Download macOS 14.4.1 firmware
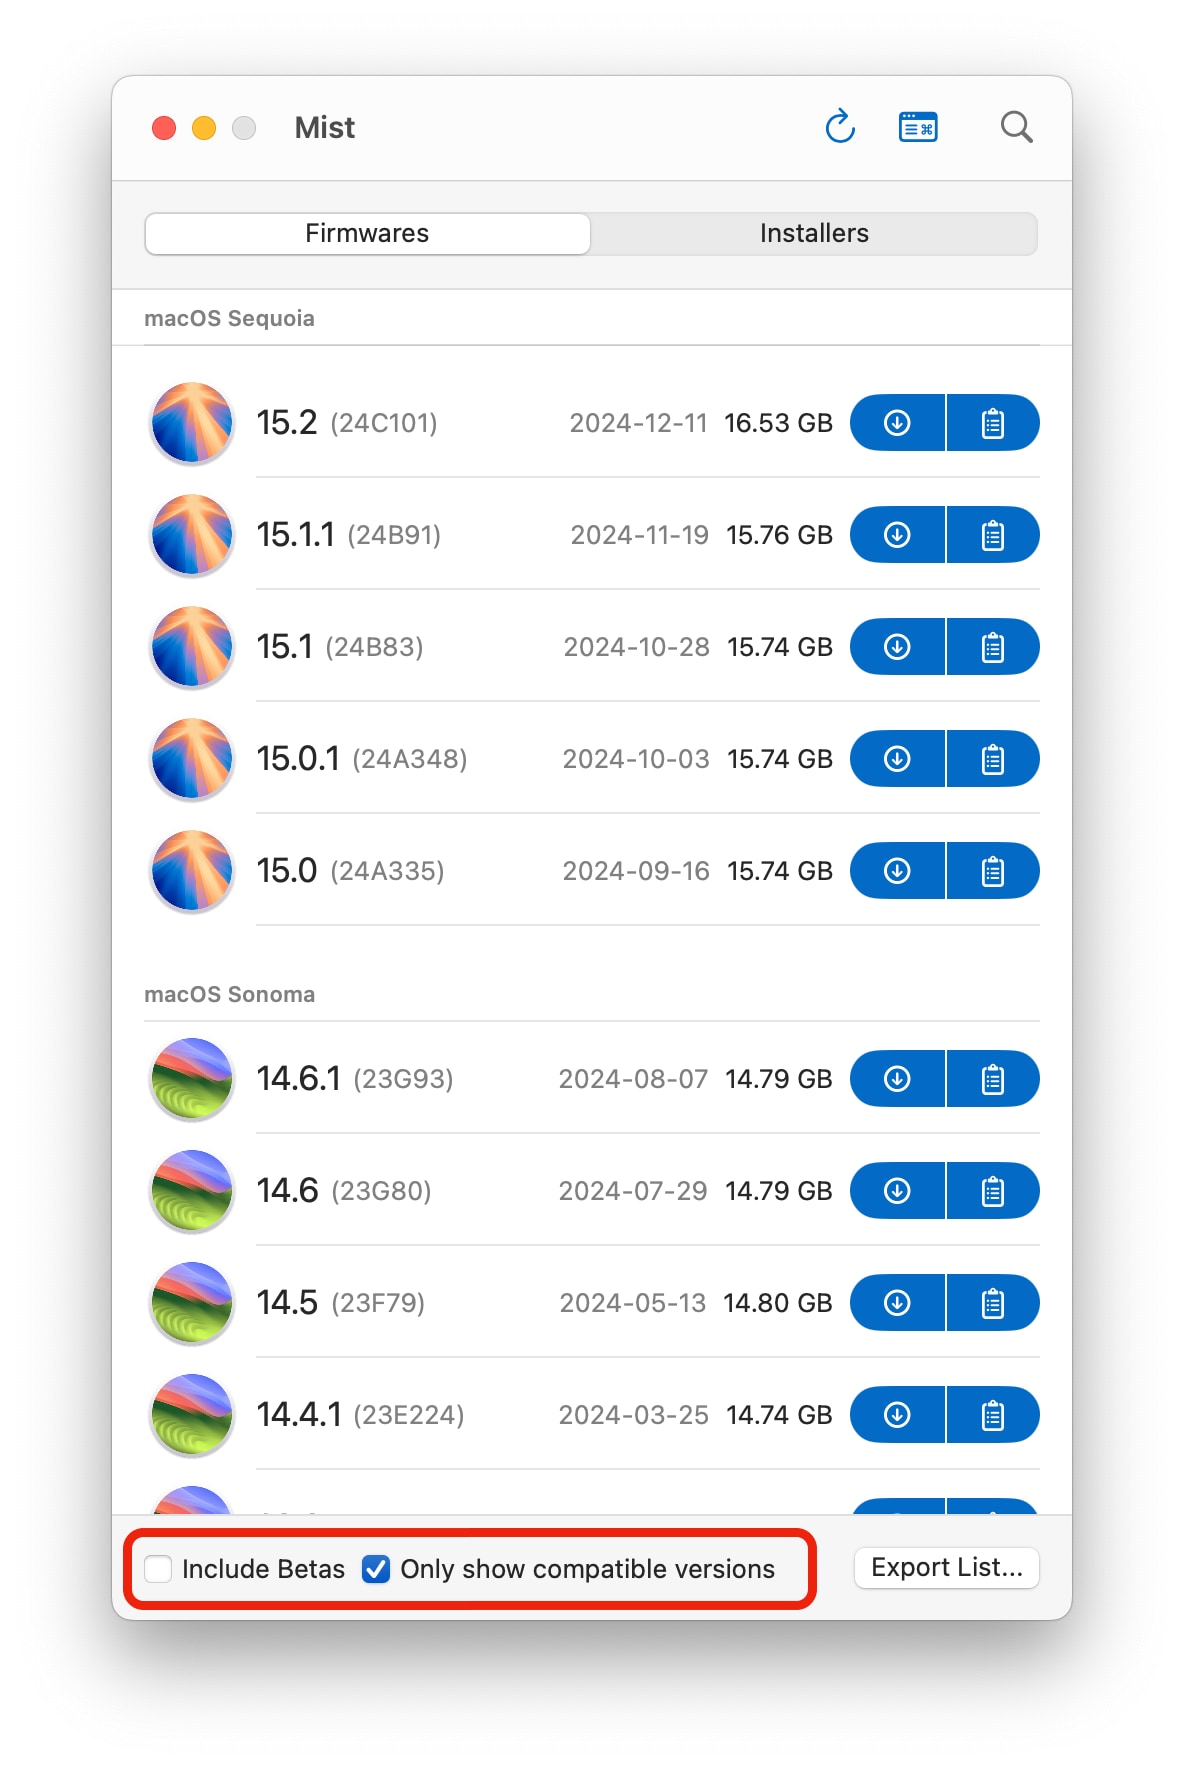The height and width of the screenshot is (1768, 1184). [x=897, y=1415]
